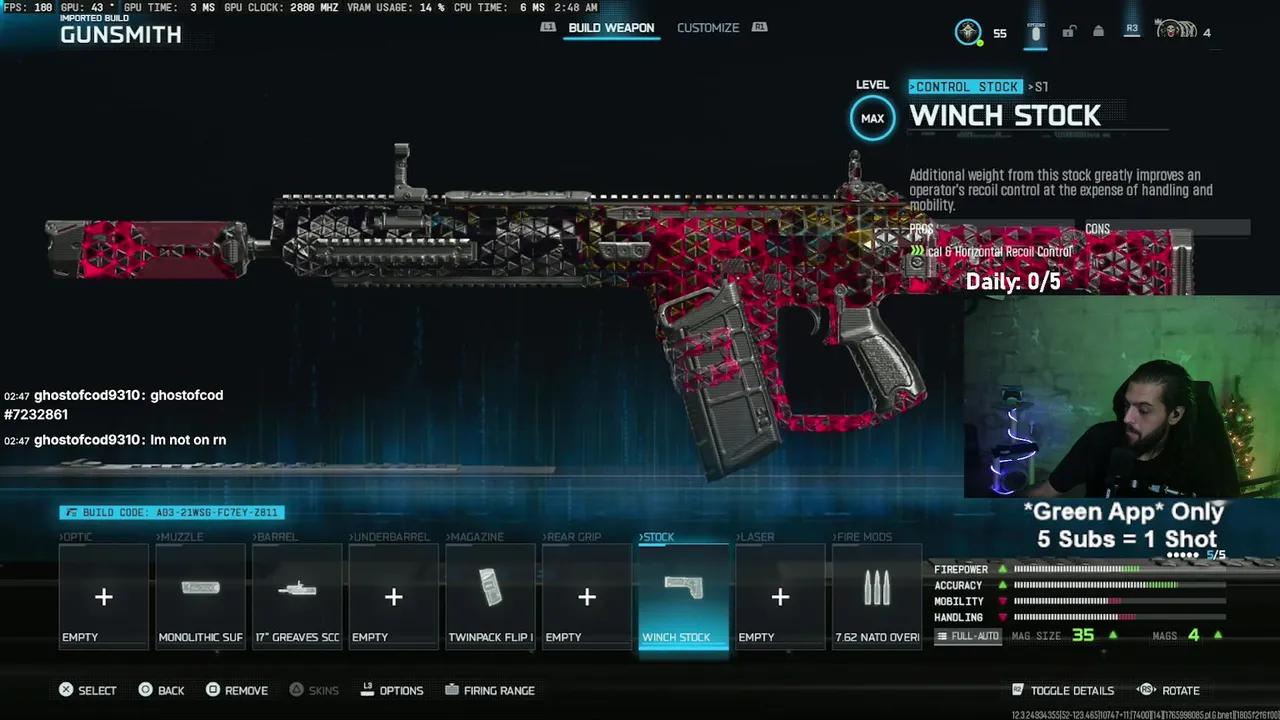Click the streamer webcam overlay

click(1122, 397)
